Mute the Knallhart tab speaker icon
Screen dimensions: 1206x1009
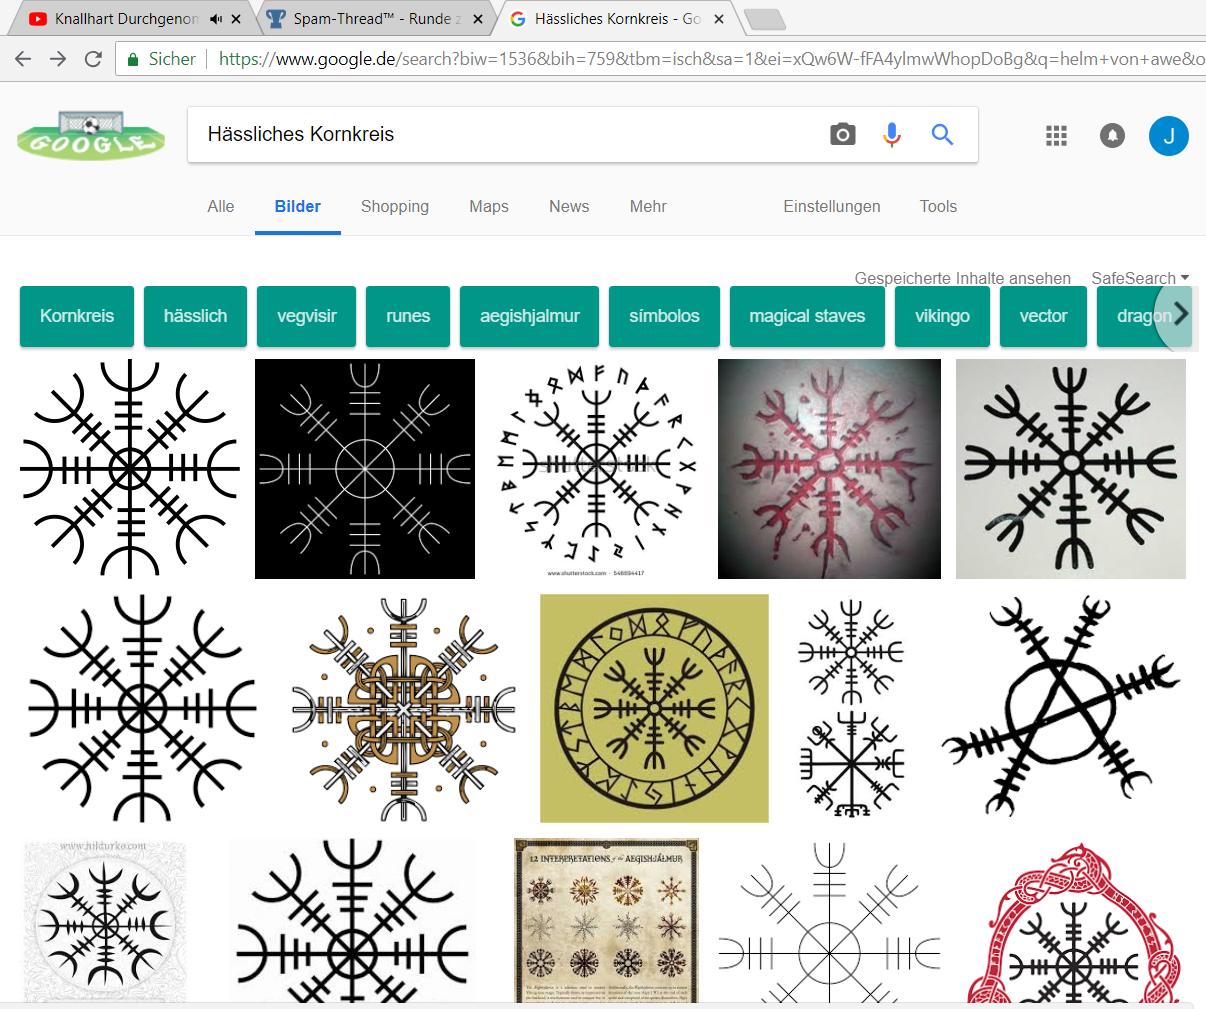[216, 19]
